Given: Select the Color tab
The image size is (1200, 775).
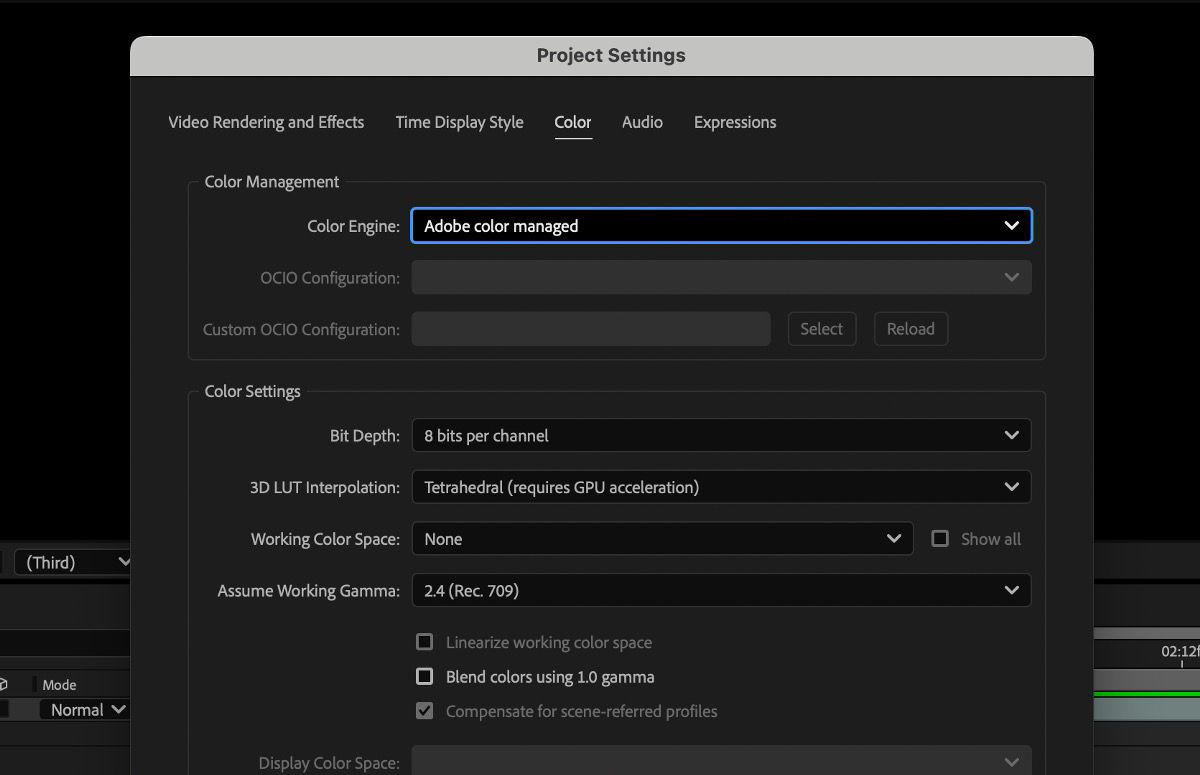Looking at the screenshot, I should point(572,122).
